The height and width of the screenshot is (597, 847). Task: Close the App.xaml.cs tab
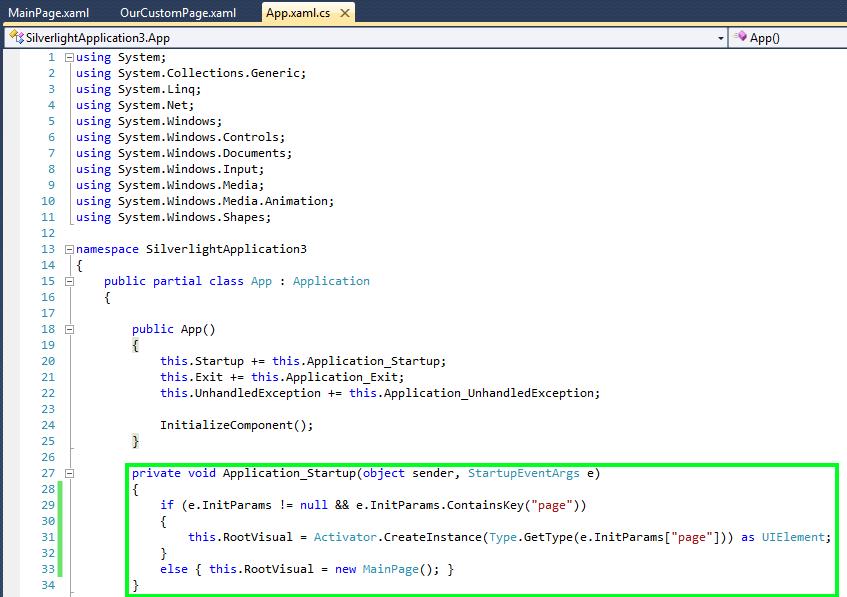pos(346,14)
